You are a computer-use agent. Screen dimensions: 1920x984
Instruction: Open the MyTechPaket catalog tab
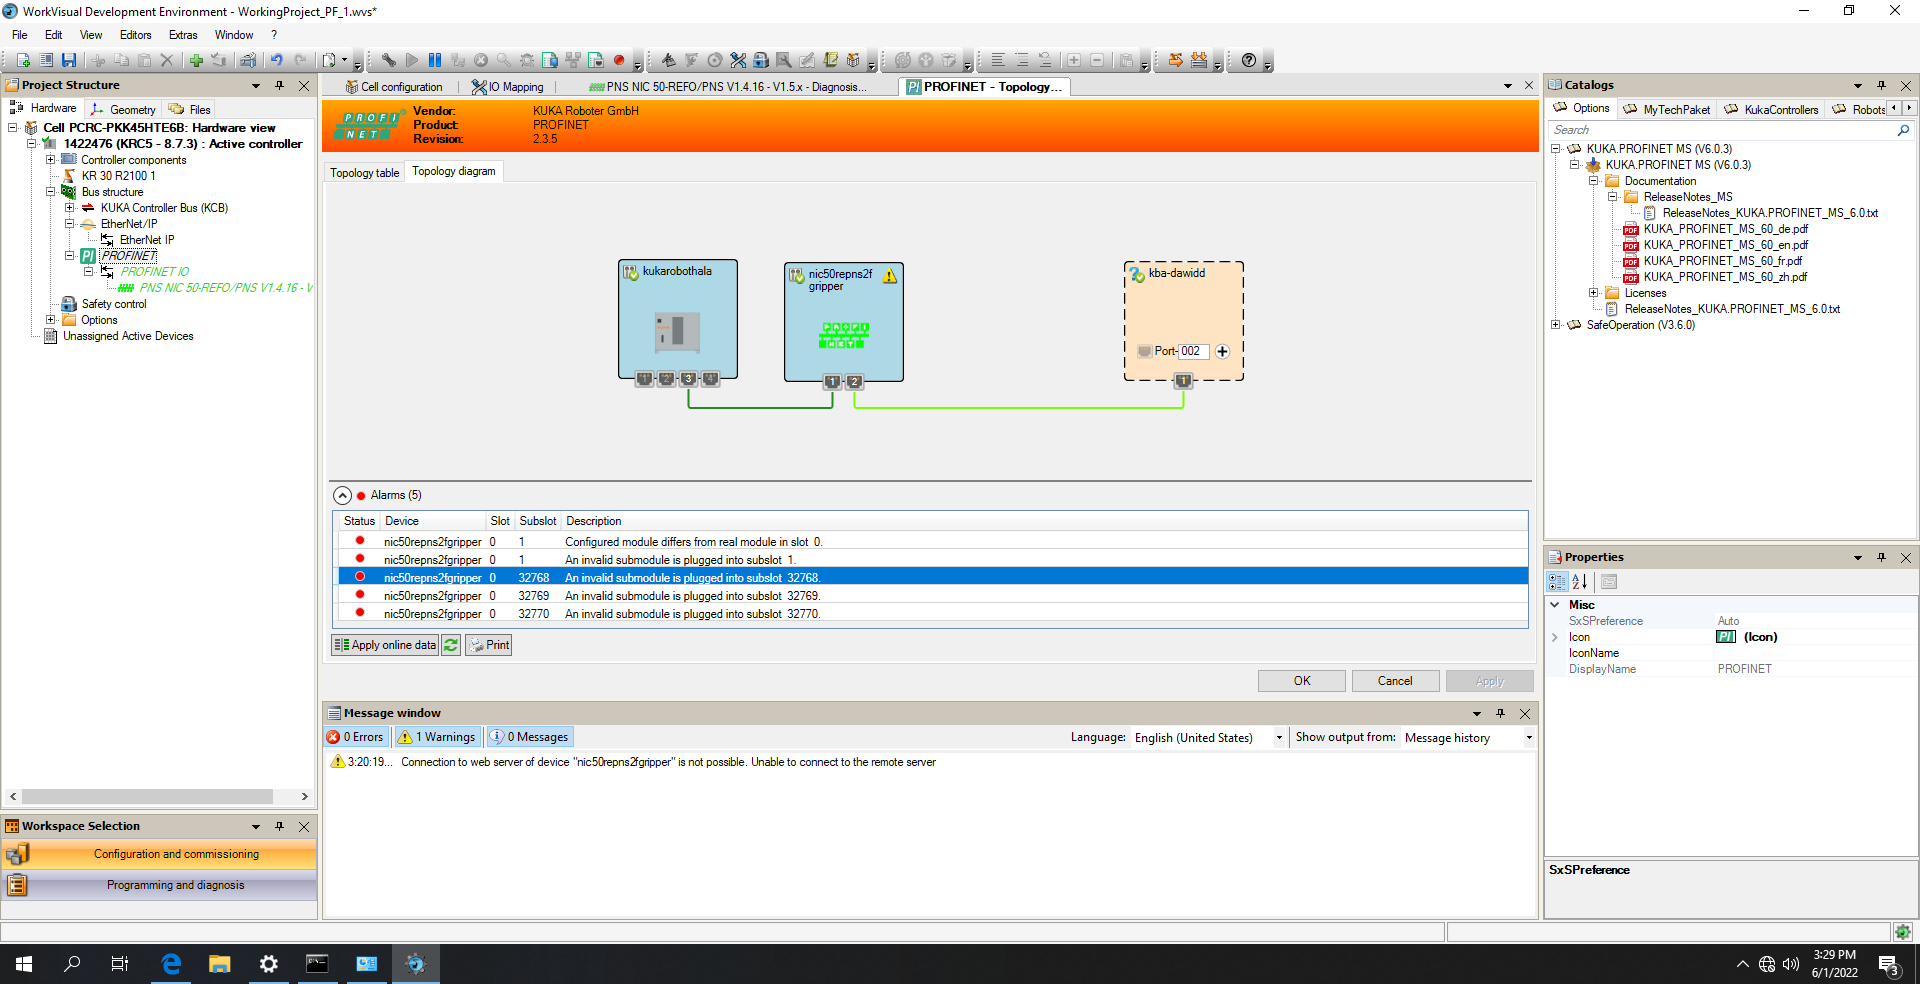click(1667, 110)
